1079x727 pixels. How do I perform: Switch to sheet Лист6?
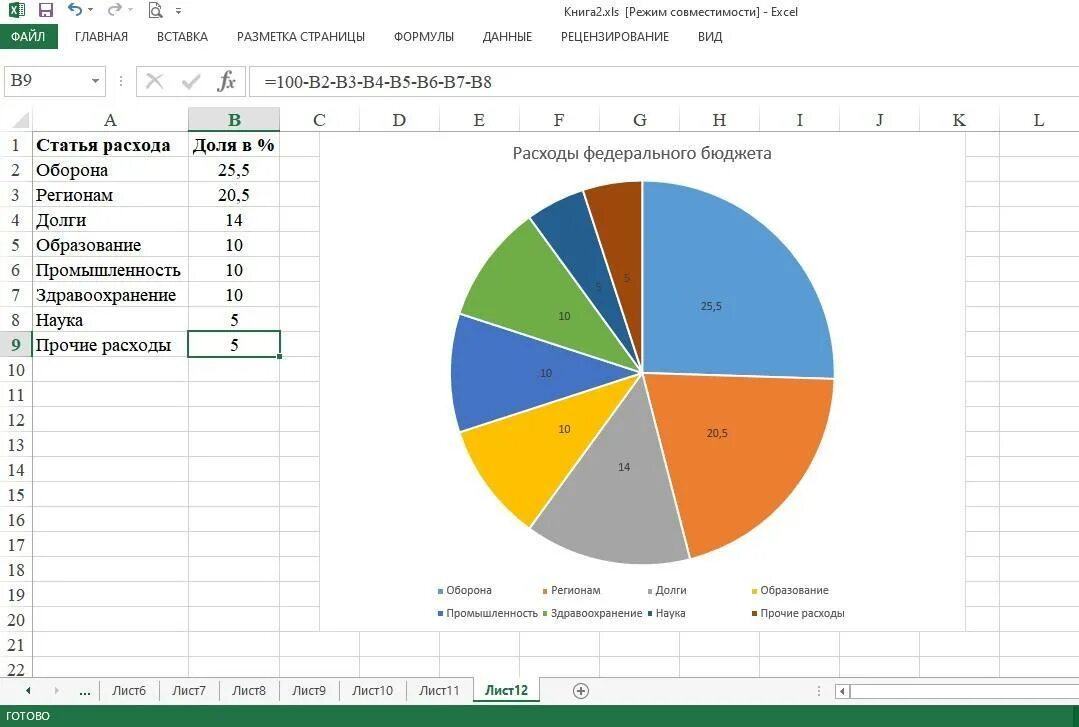click(129, 691)
